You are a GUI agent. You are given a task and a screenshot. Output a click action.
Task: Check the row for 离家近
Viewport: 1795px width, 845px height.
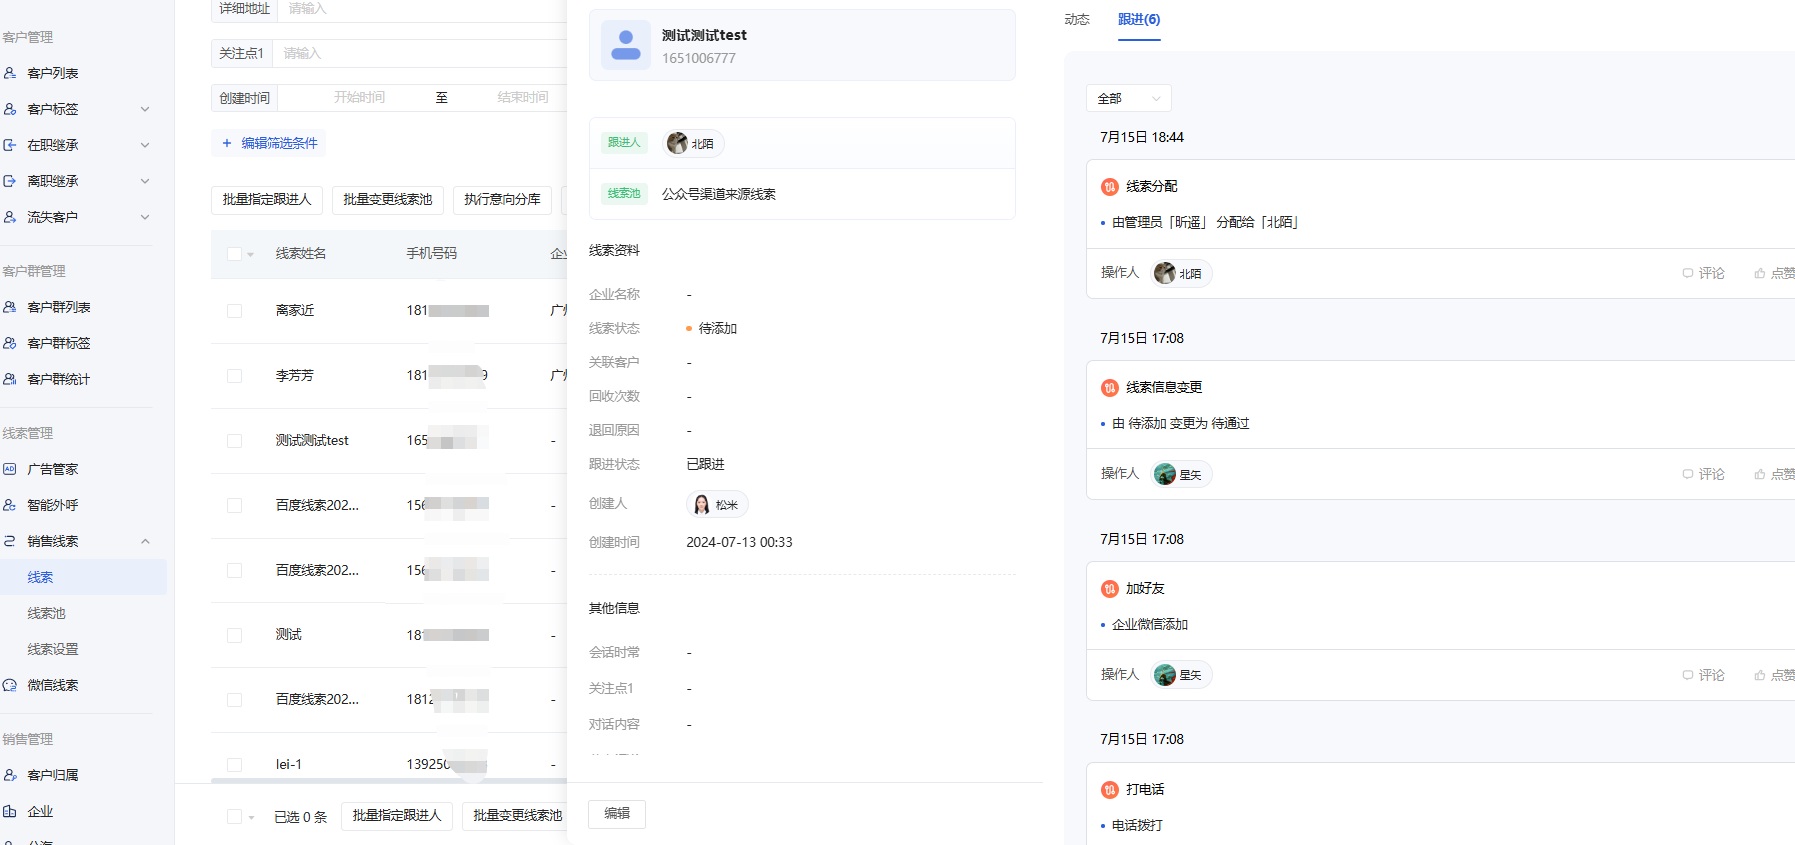(234, 311)
